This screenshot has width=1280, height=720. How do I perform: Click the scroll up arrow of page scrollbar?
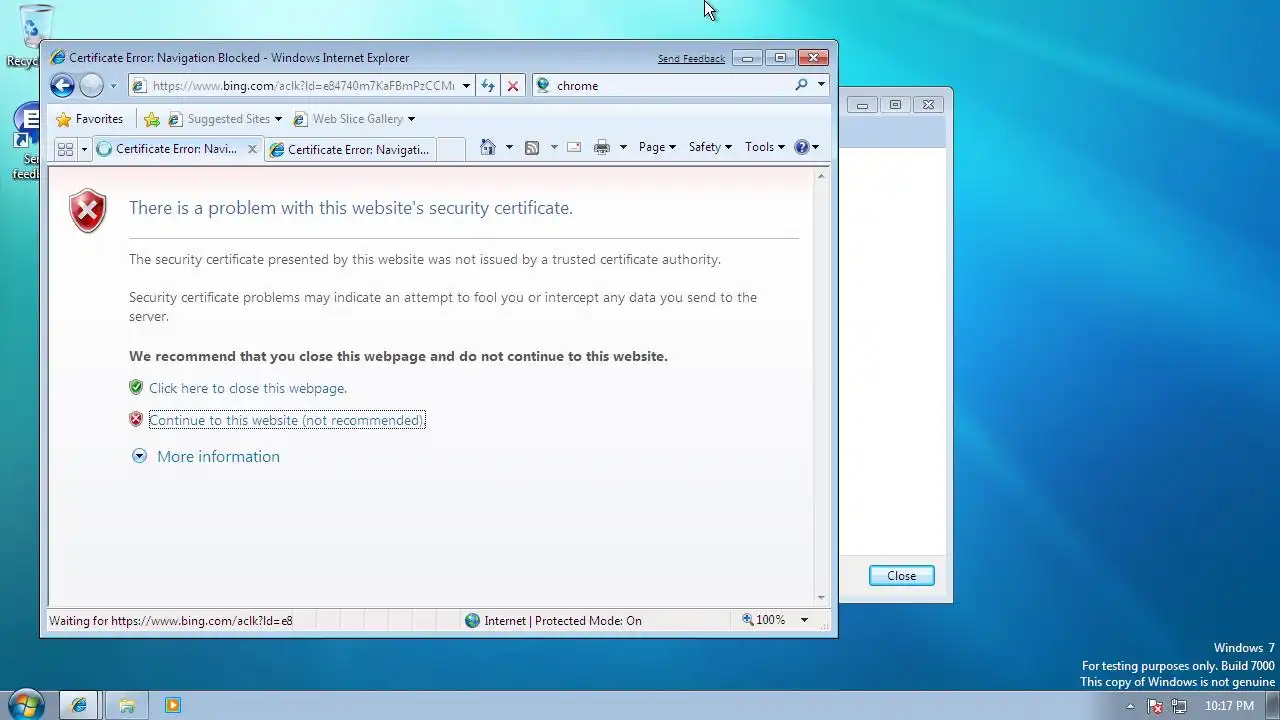tap(822, 176)
